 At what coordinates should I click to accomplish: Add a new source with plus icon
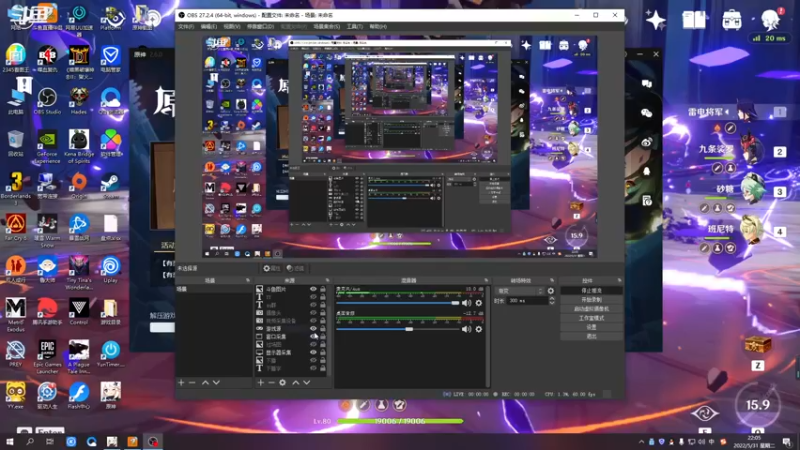261,382
